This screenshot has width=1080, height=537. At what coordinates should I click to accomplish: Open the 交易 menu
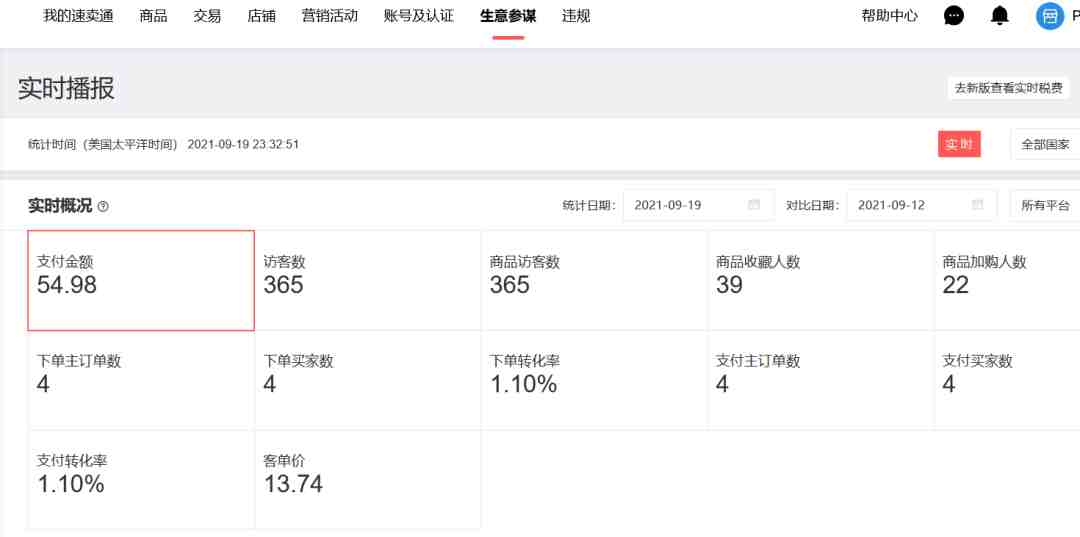[207, 16]
